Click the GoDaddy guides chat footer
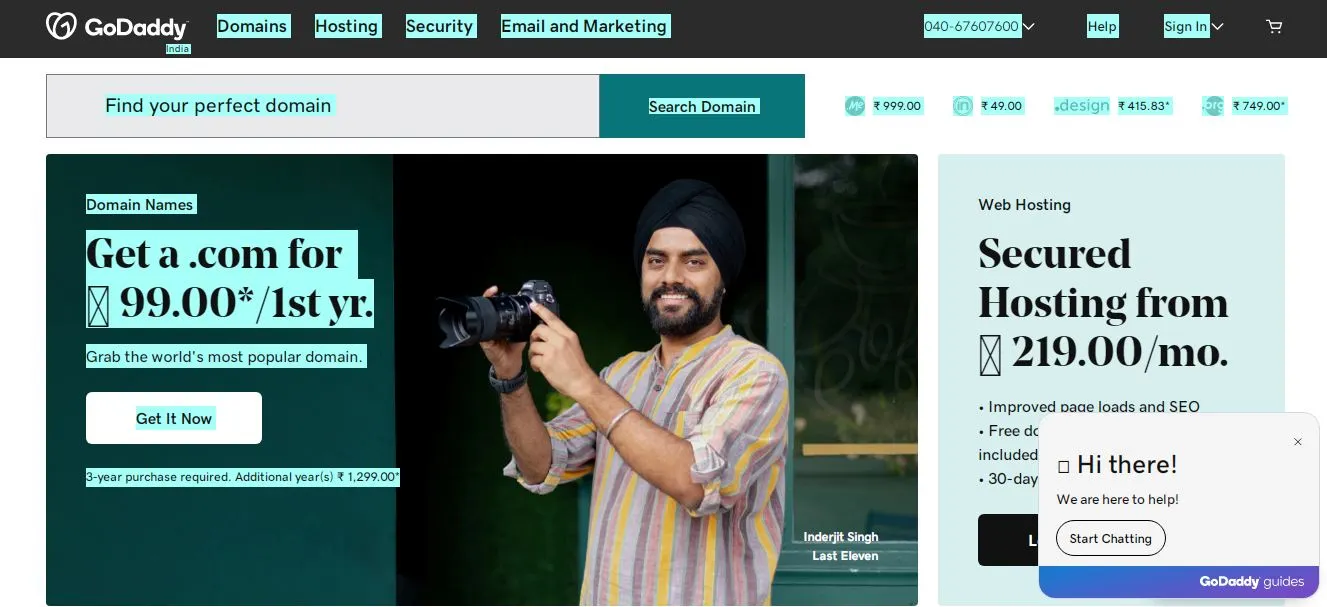1327x607 pixels. [x=1179, y=581]
